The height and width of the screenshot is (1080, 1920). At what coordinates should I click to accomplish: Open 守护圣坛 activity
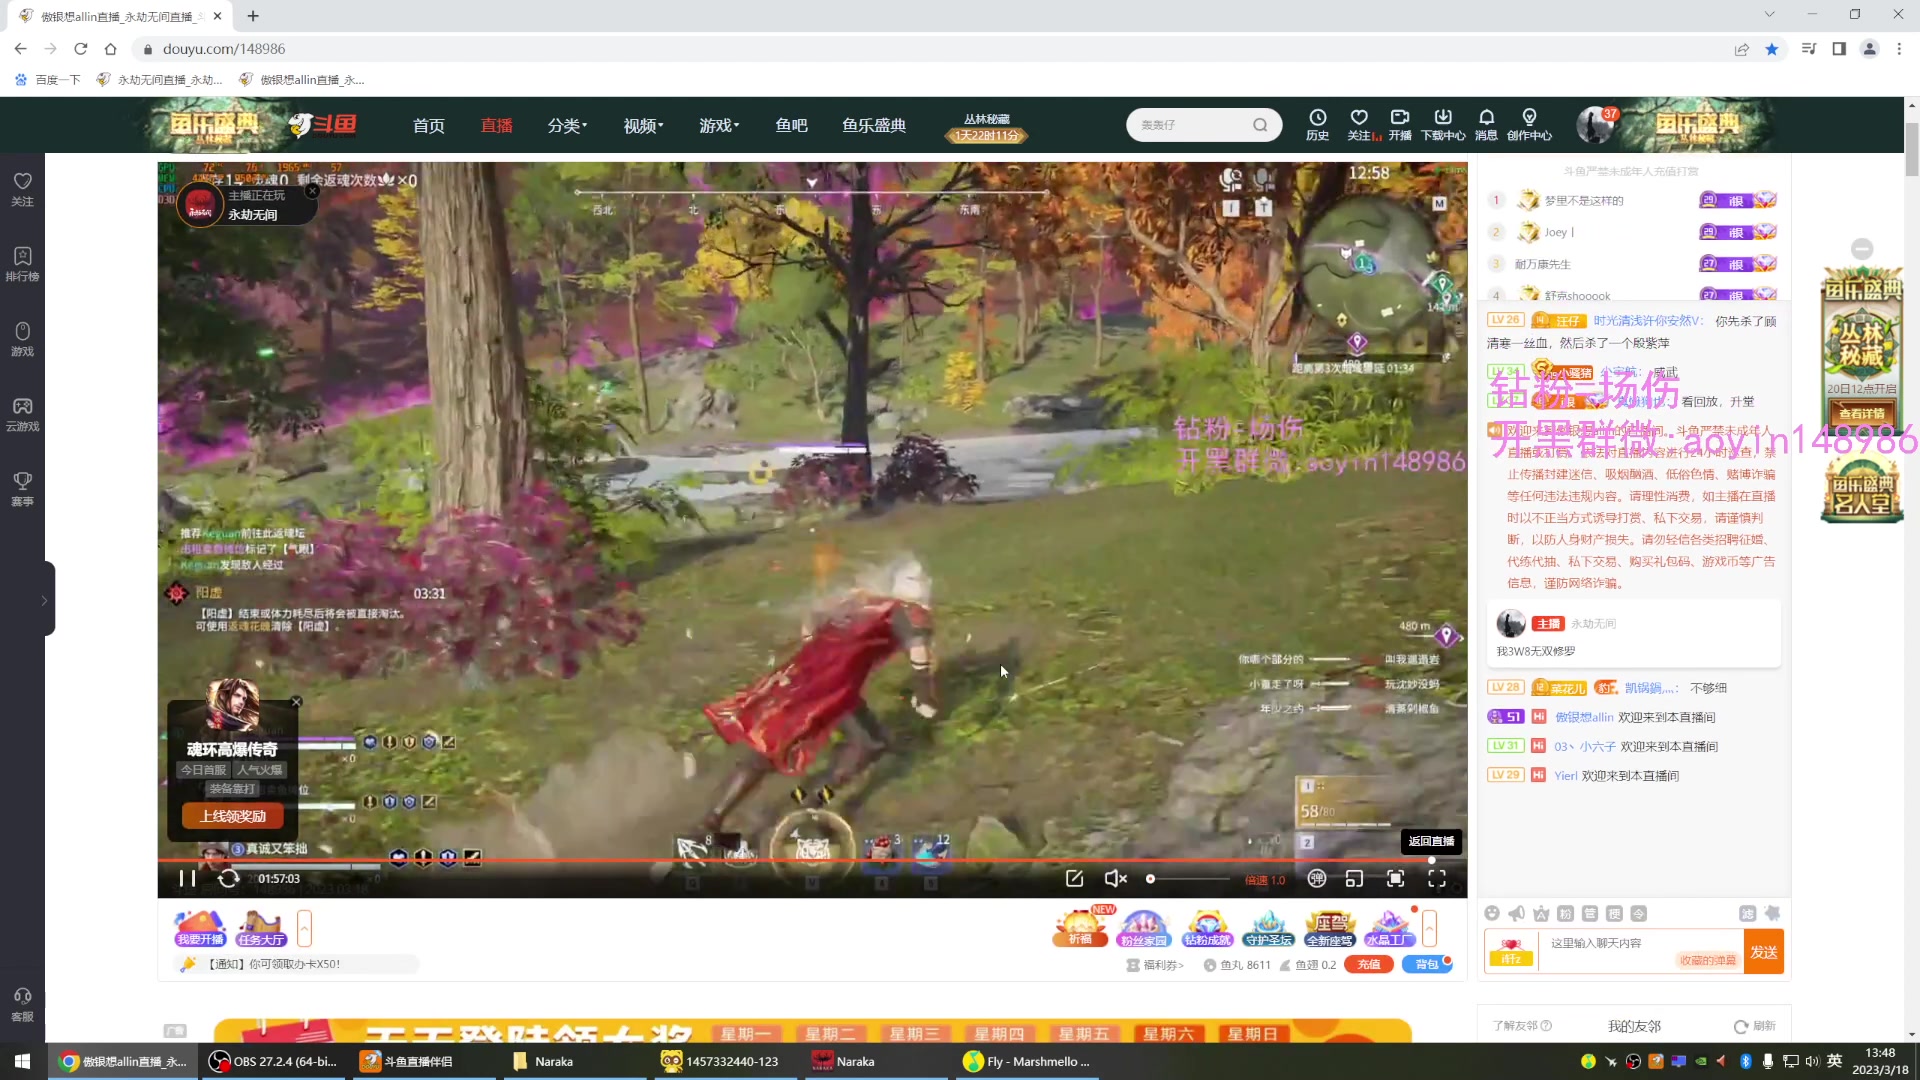1268,929
